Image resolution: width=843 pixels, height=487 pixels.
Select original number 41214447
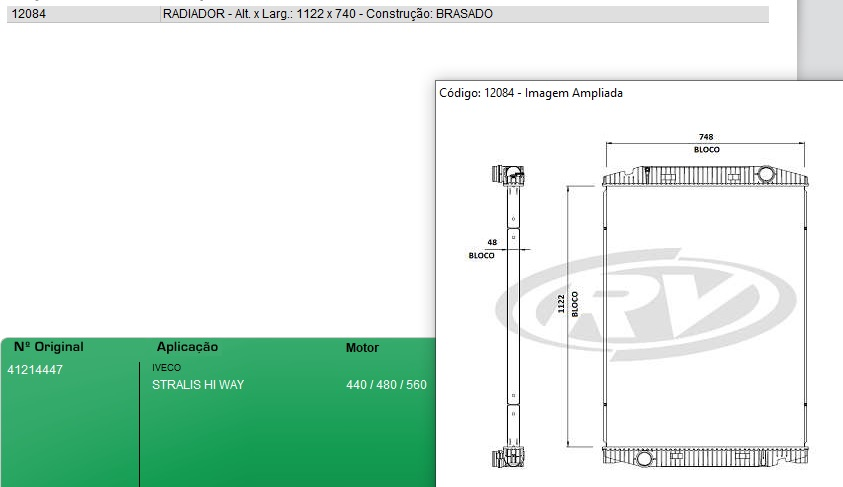coord(35,370)
